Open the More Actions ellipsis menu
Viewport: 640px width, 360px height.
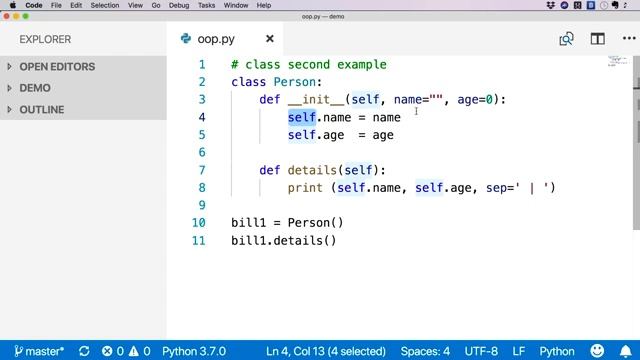[629, 38]
